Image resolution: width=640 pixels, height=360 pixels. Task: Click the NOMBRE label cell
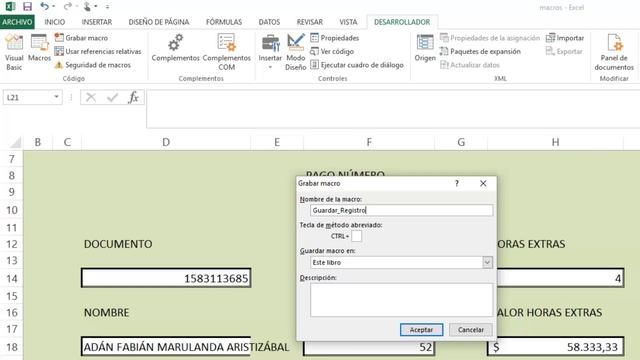pyautogui.click(x=107, y=313)
